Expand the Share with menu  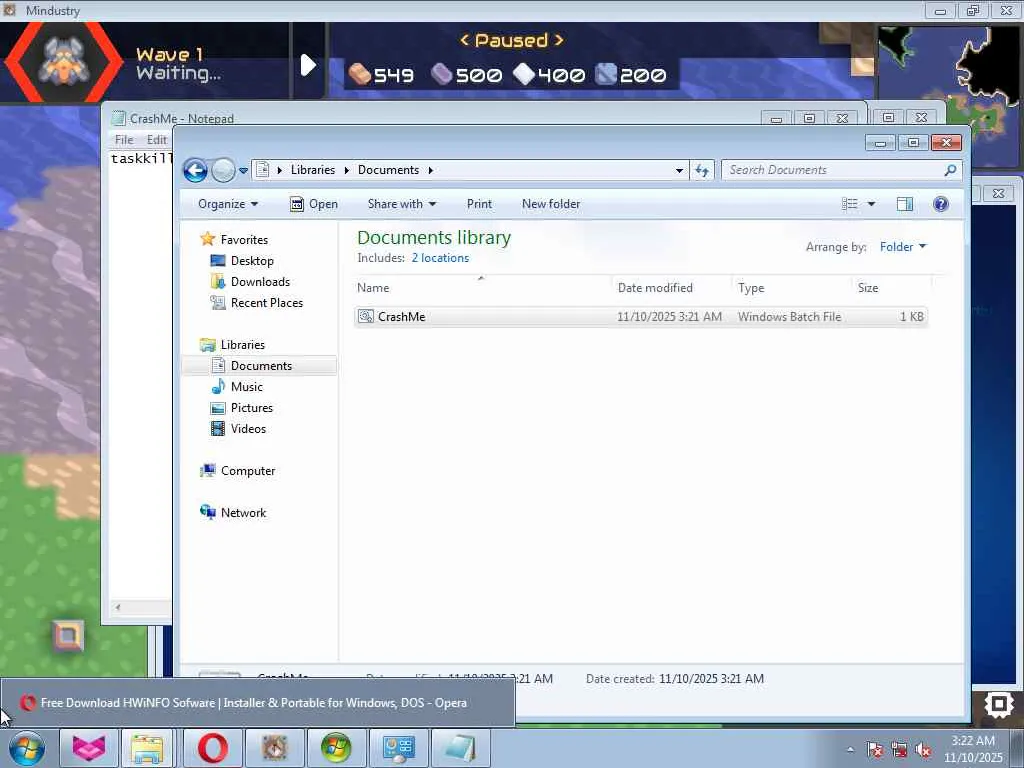point(402,204)
